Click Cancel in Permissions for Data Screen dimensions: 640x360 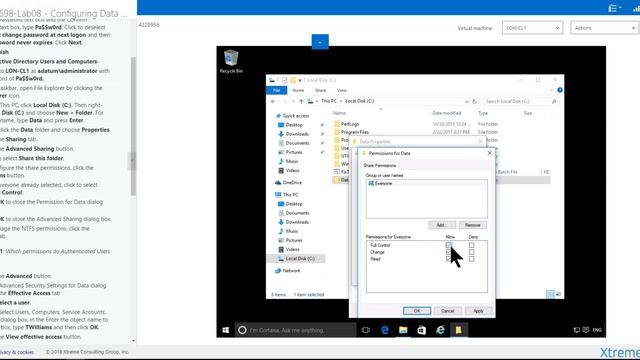(447, 311)
